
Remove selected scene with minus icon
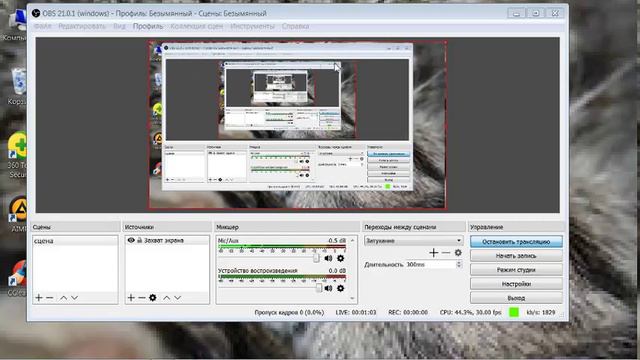click(49, 298)
